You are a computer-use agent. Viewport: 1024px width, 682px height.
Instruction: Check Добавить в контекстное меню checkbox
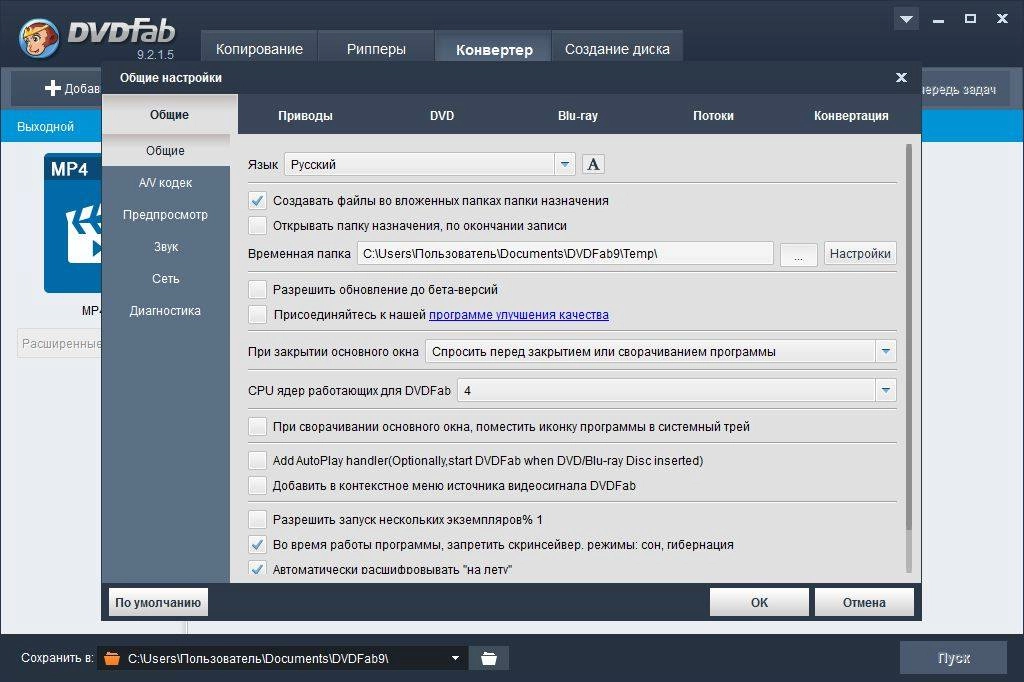[257, 485]
